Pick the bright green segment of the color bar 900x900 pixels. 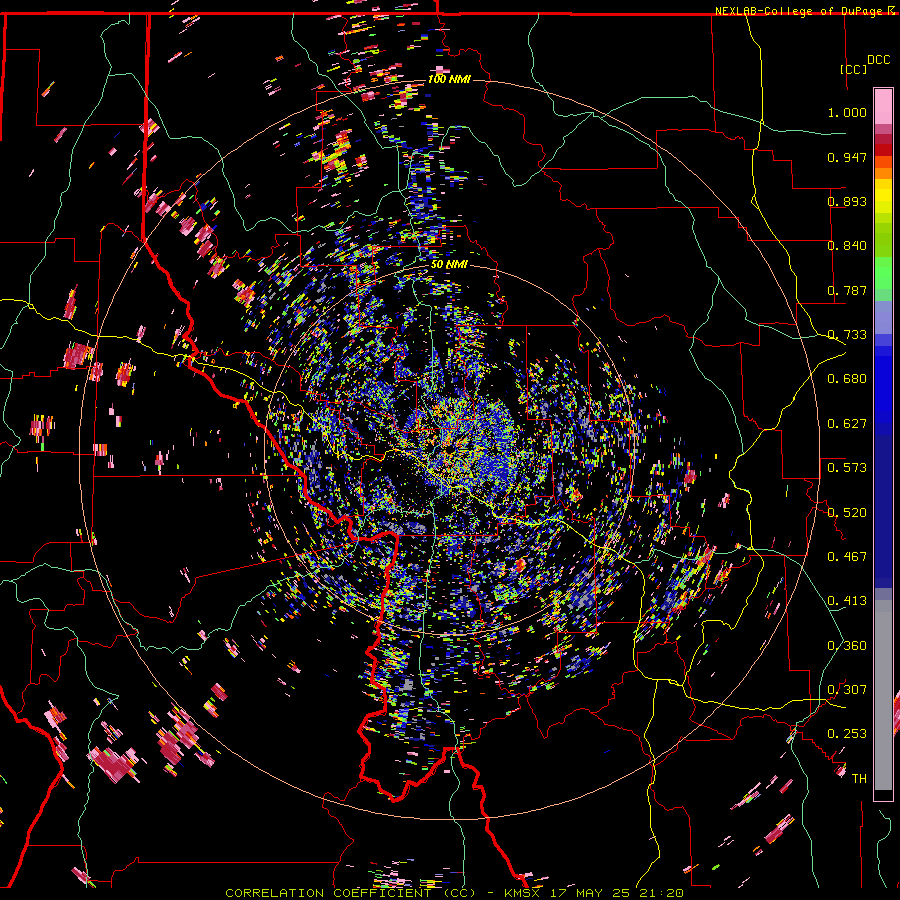[883, 273]
